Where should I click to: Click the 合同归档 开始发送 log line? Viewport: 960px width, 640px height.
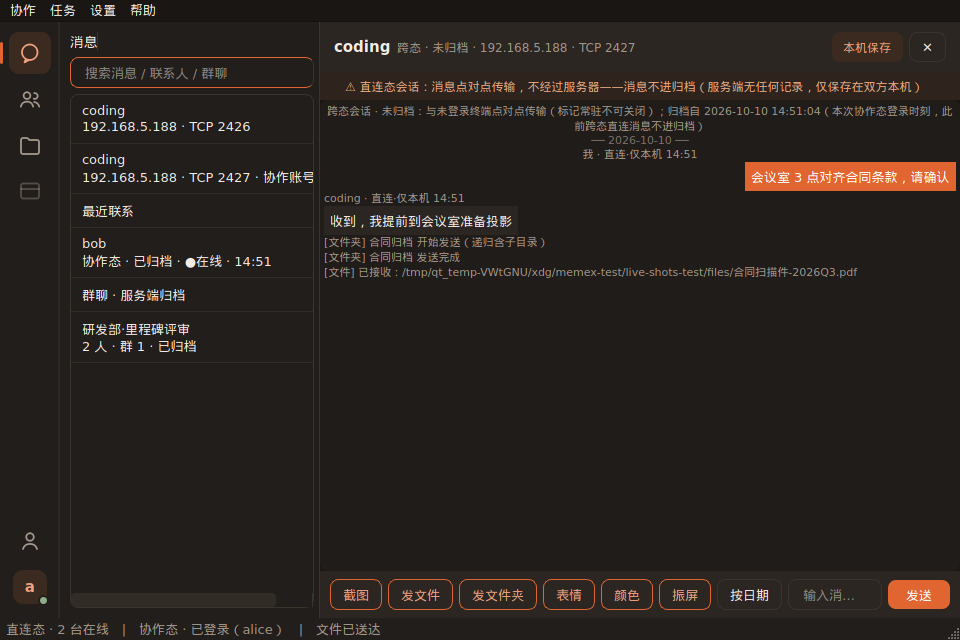(x=435, y=243)
